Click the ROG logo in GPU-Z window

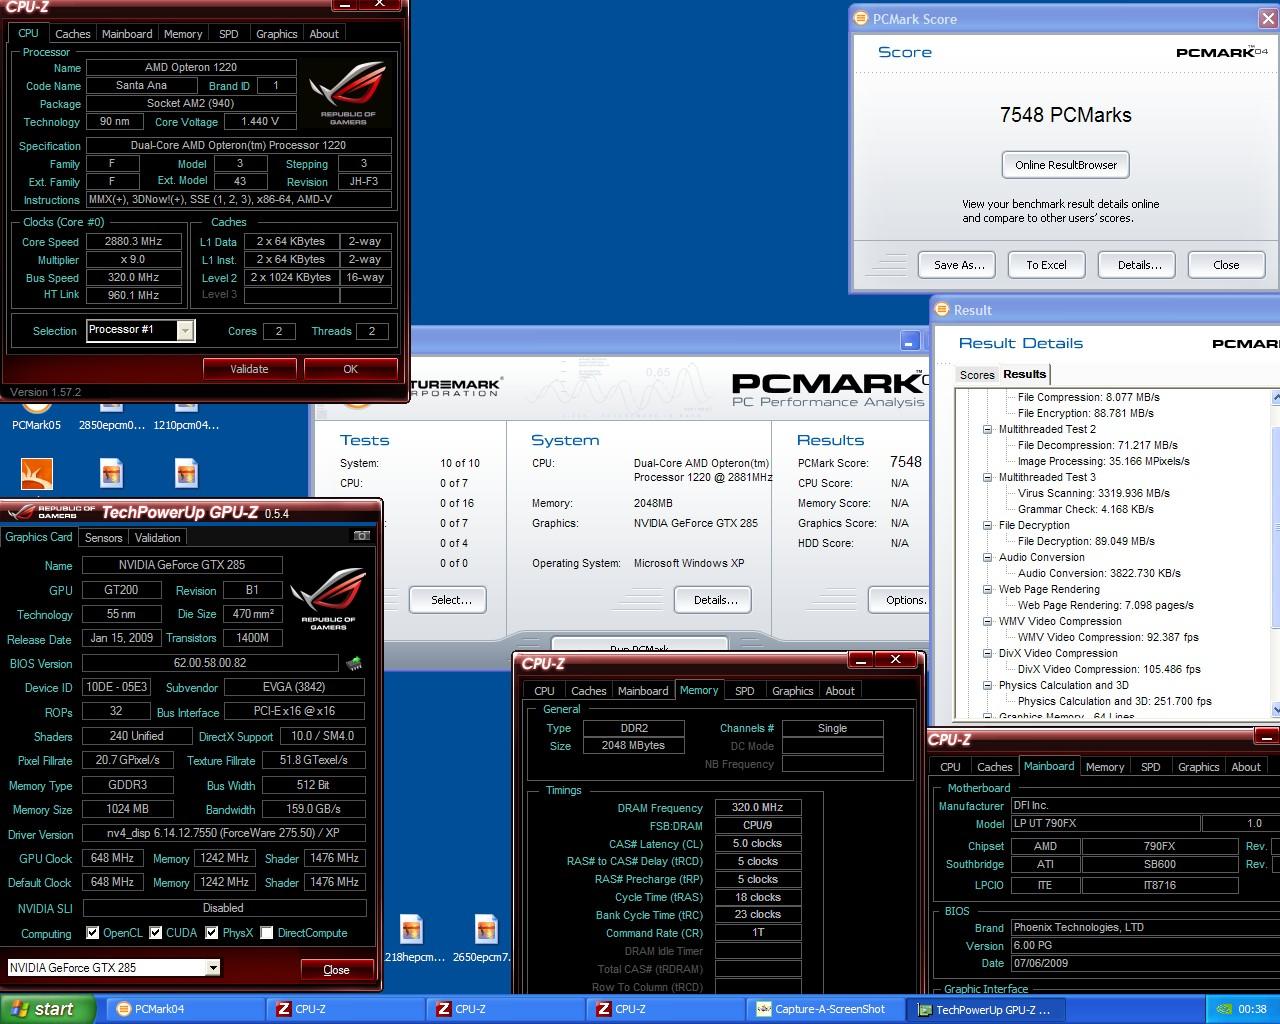click(328, 598)
